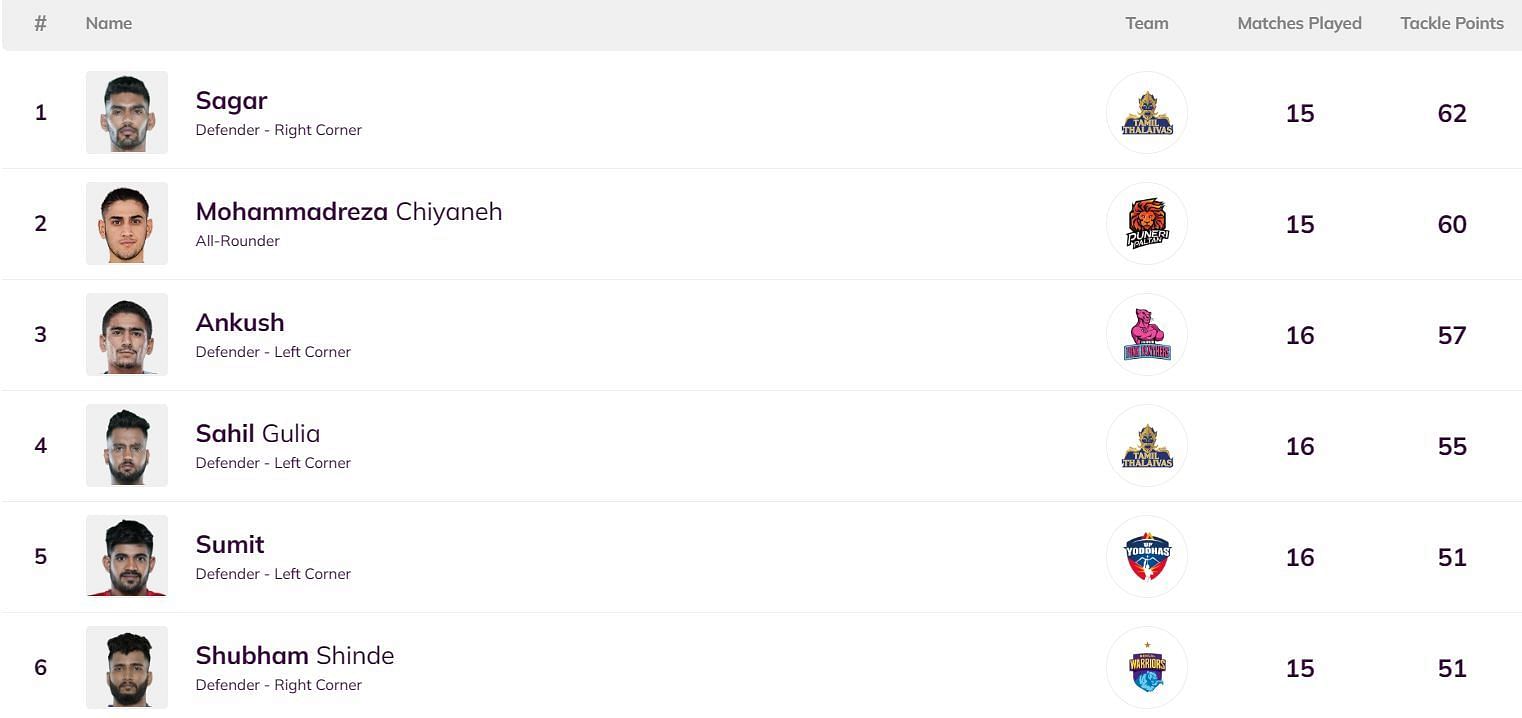Click the Name column header

(109, 23)
